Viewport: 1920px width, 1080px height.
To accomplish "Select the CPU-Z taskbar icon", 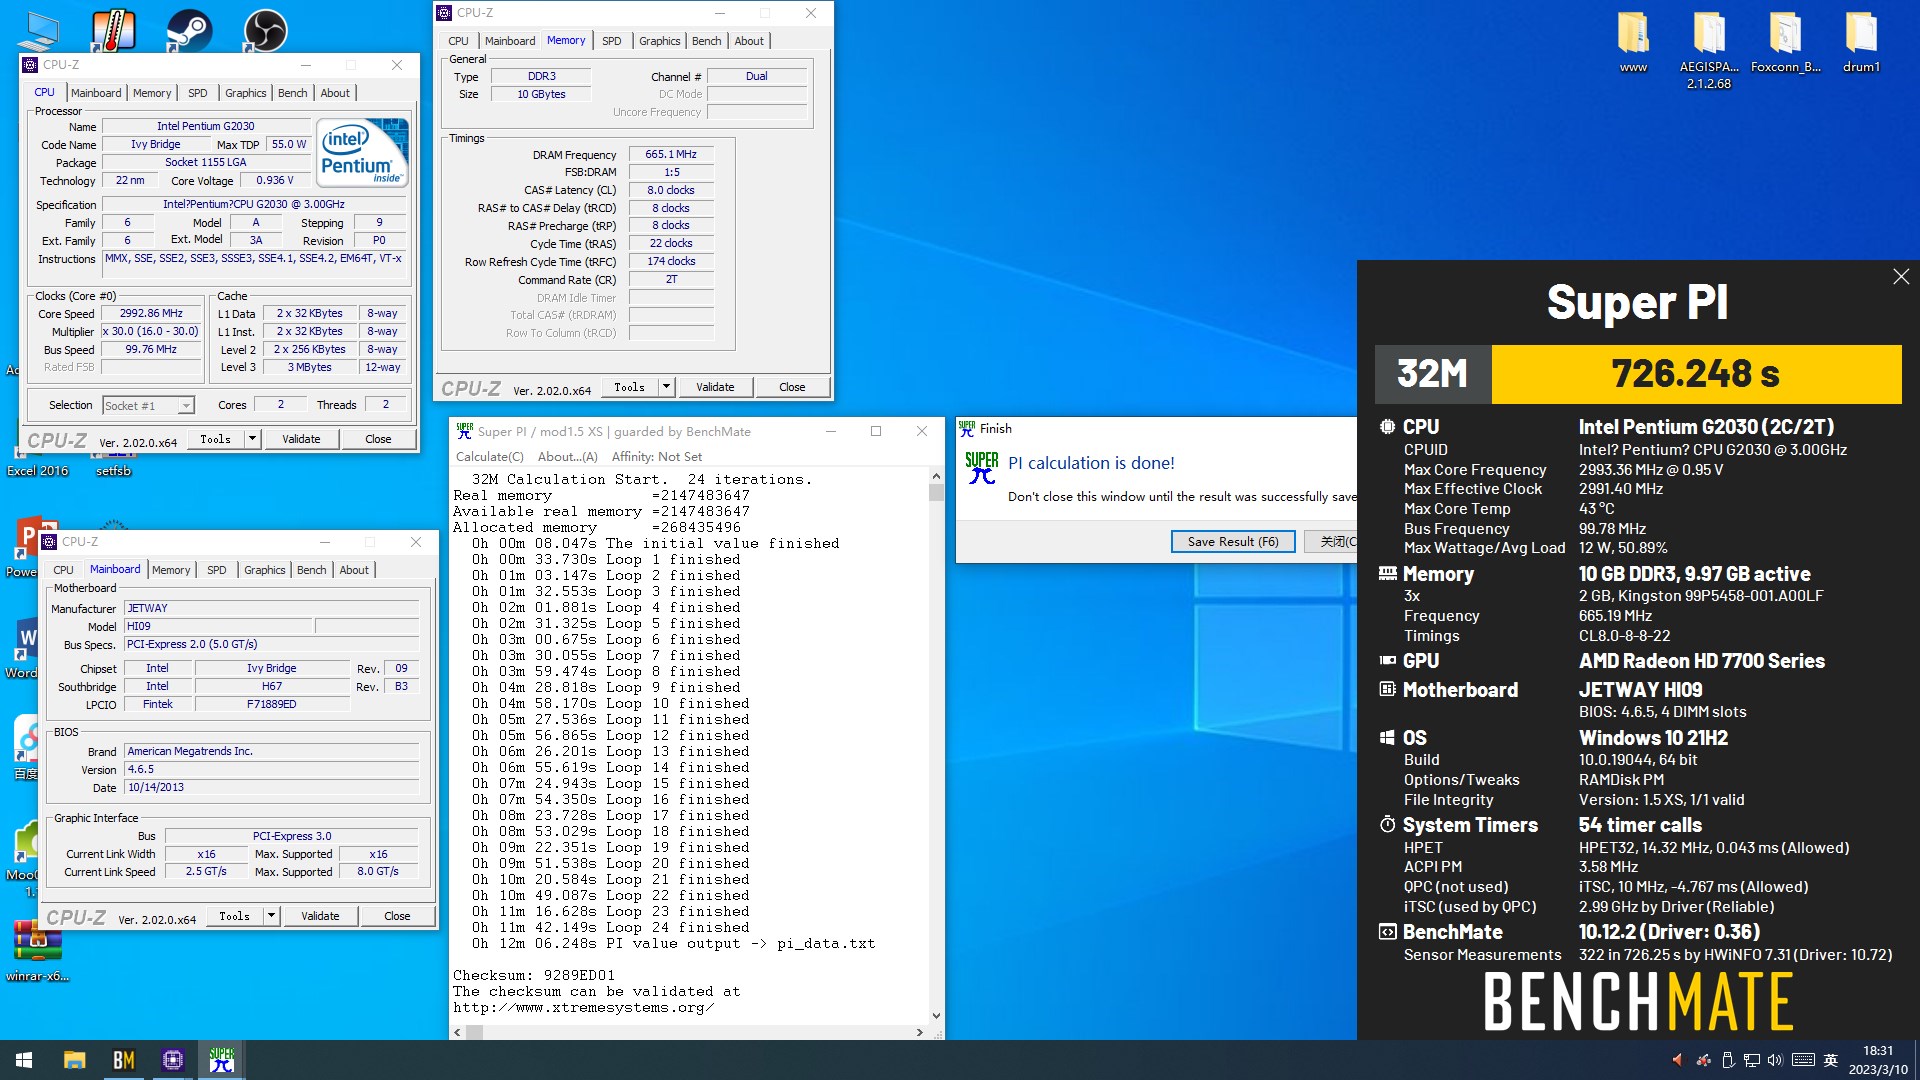I will click(x=172, y=1060).
